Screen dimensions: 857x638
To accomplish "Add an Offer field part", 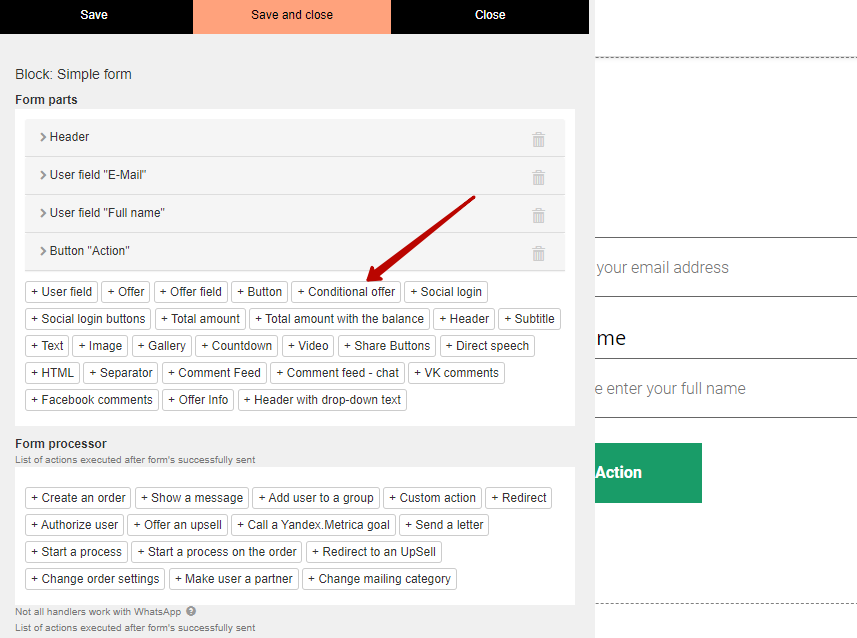I will coord(191,292).
